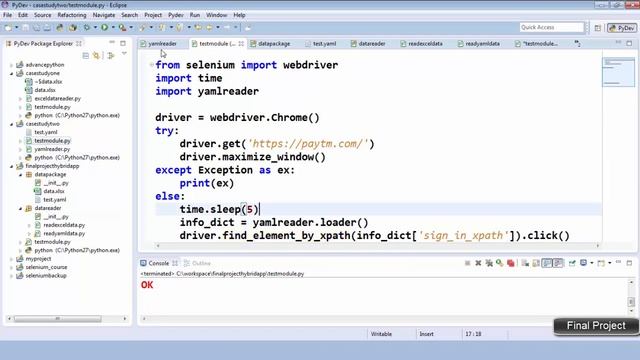640x360 pixels.
Task: Select readyamldata.py in datareader
Action: (x=64, y=233)
